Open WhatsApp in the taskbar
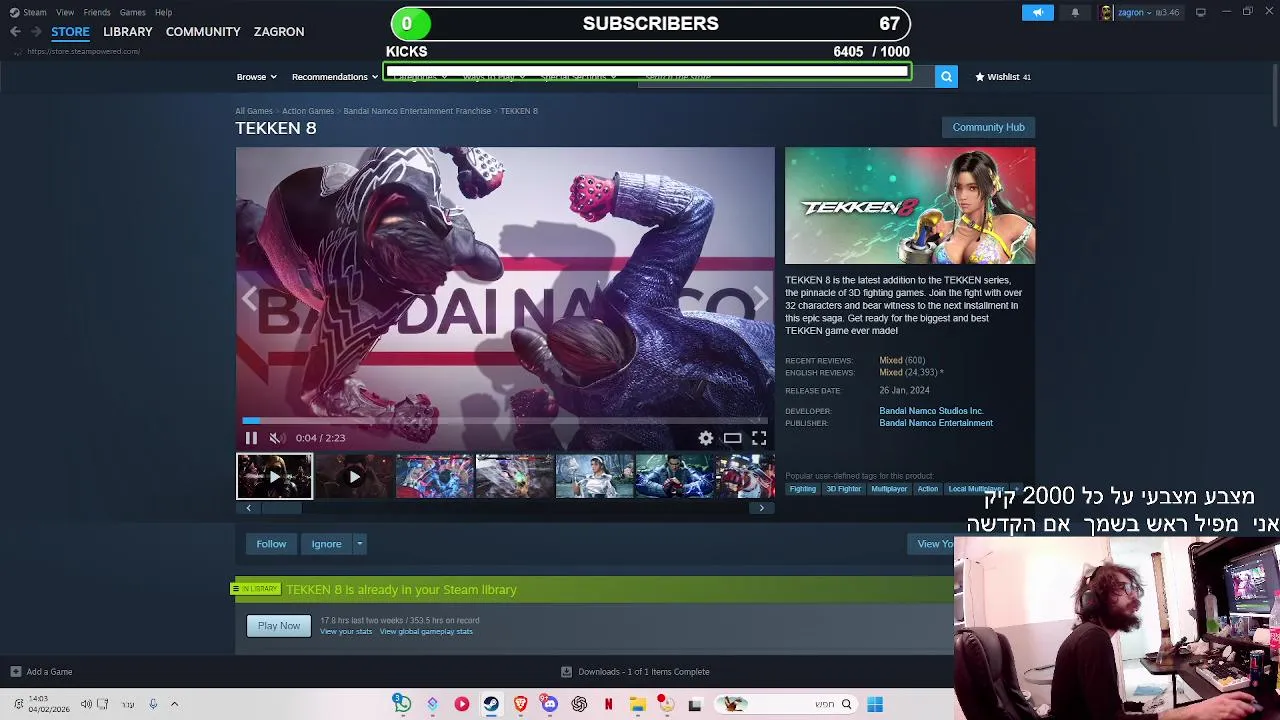The image size is (1280, 720). click(x=402, y=704)
